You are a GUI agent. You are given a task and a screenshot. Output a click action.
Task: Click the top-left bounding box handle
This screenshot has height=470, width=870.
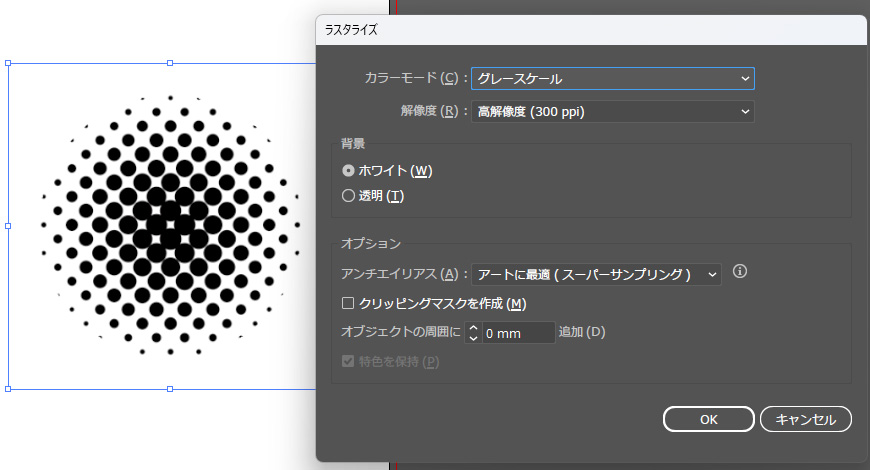click(9, 63)
